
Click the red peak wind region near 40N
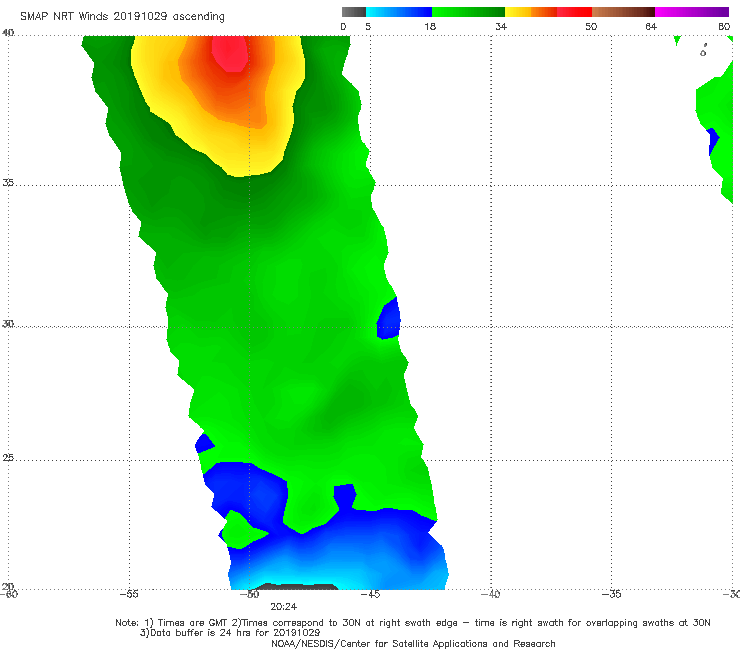[x=230, y=53]
